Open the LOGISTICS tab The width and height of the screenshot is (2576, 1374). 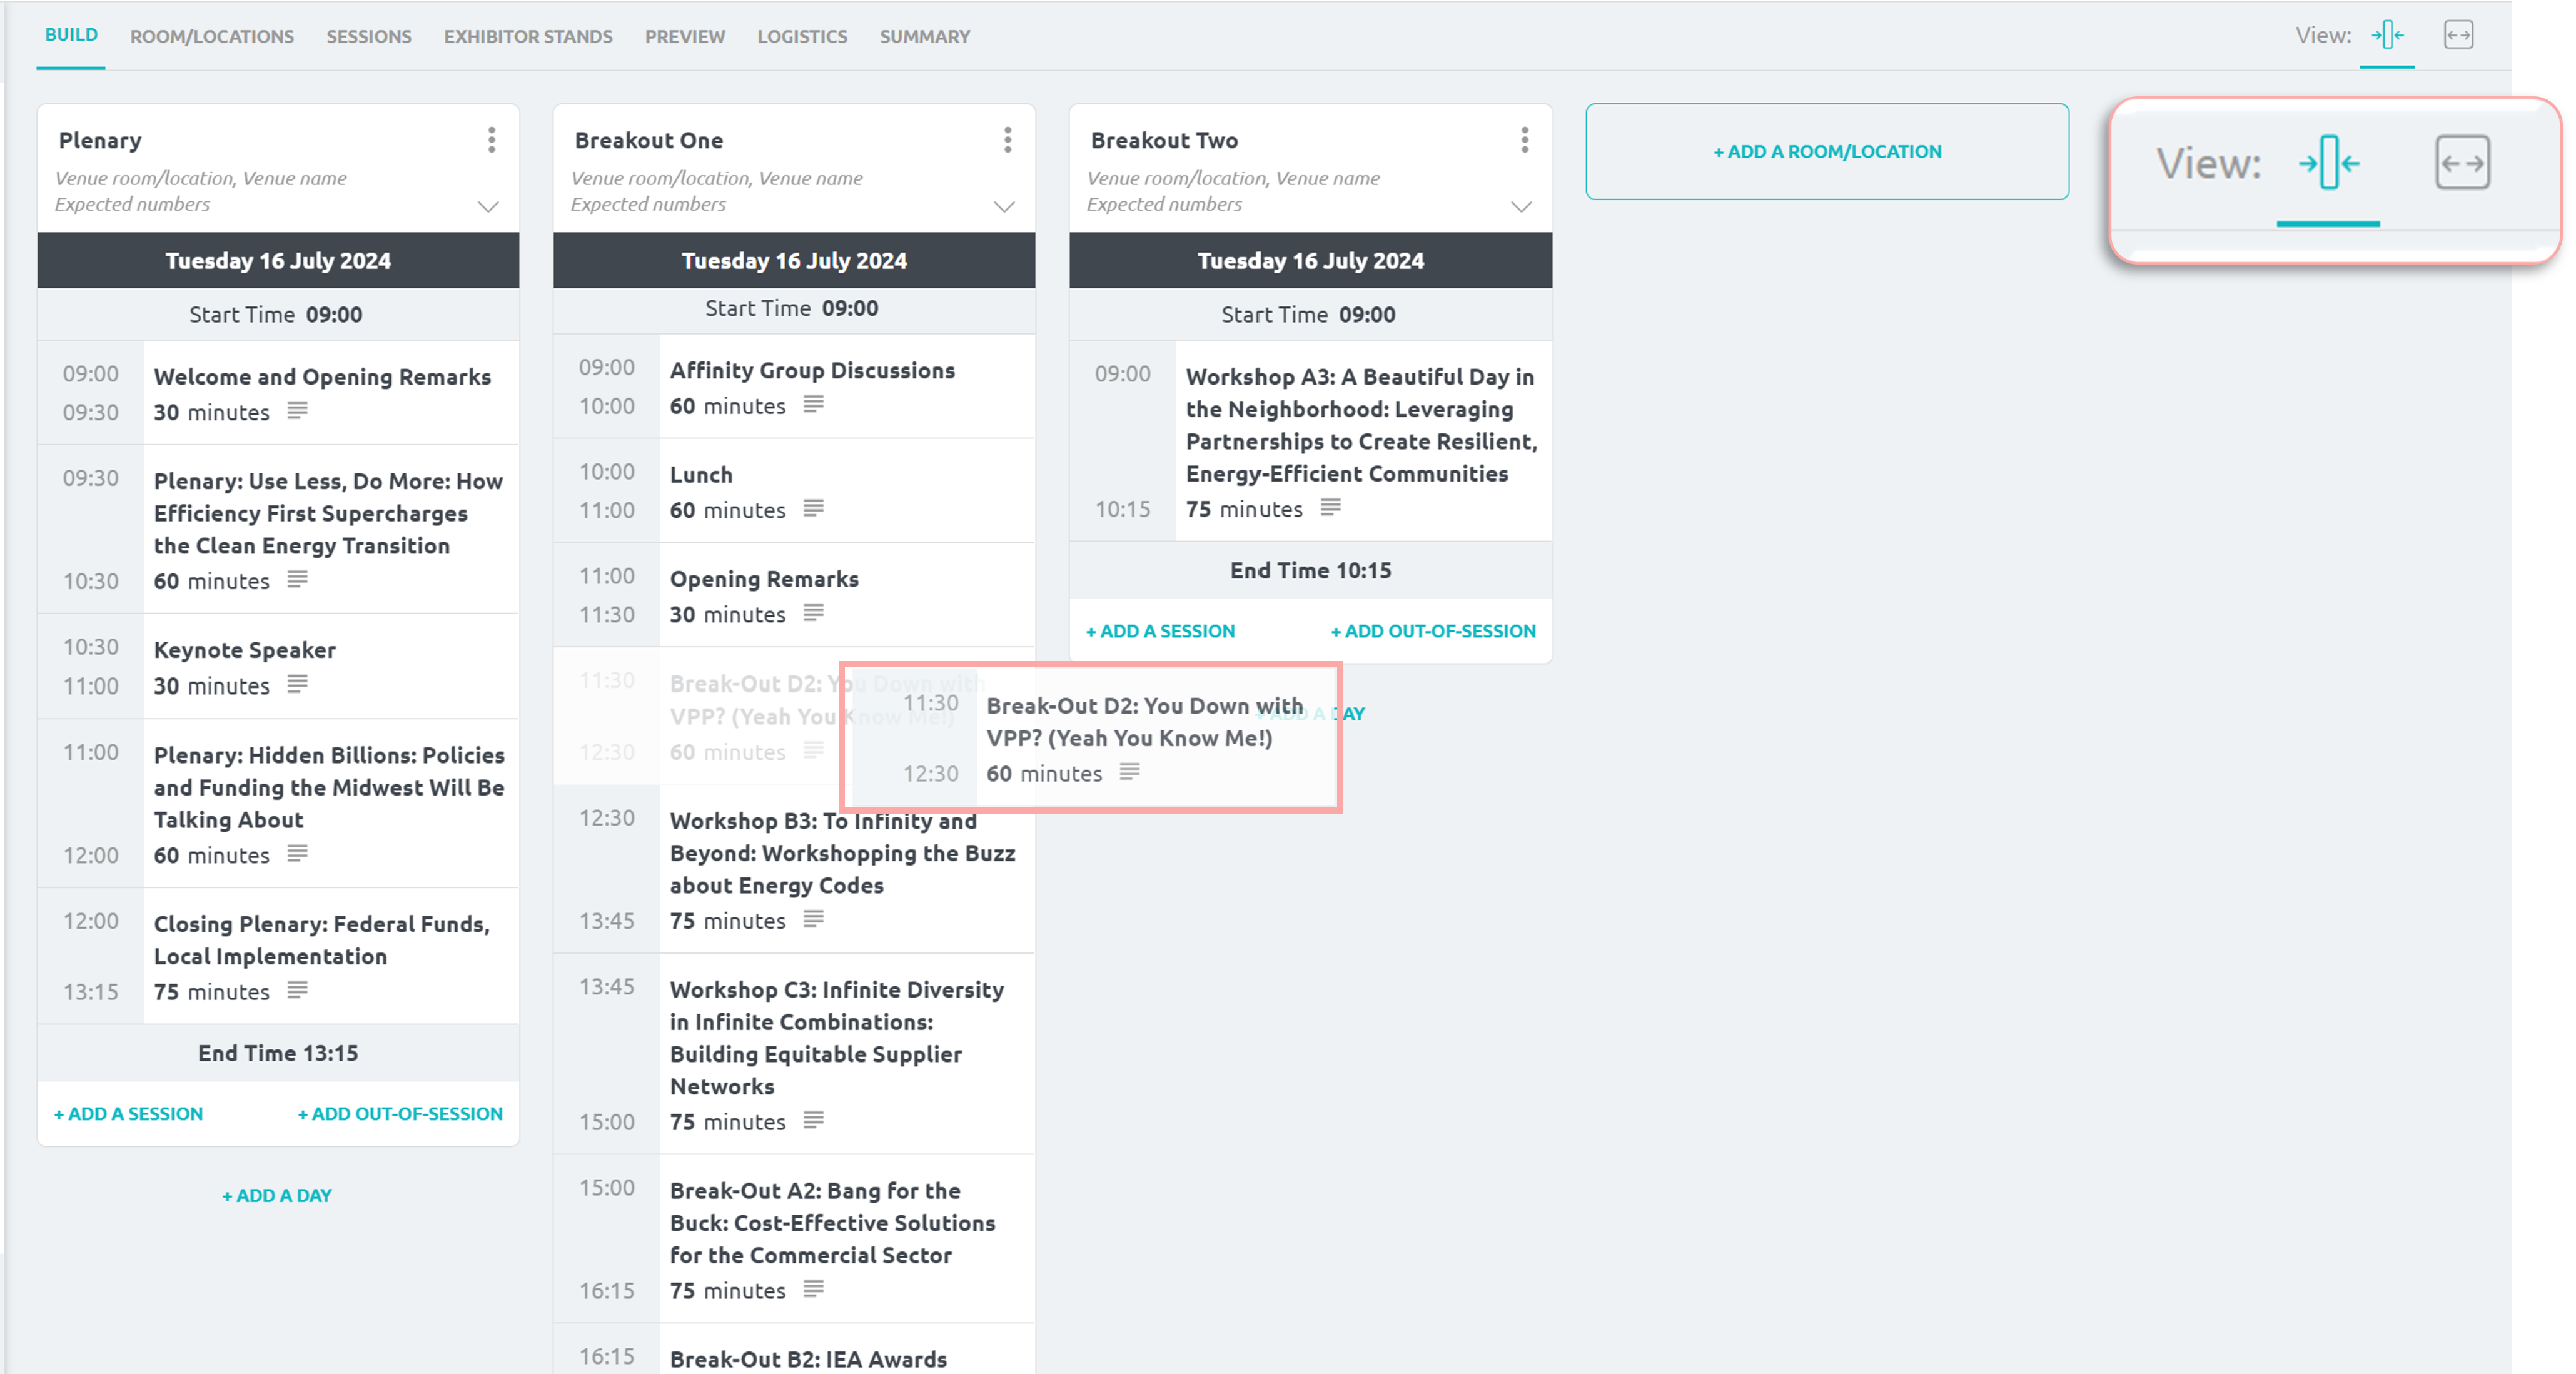coord(802,37)
